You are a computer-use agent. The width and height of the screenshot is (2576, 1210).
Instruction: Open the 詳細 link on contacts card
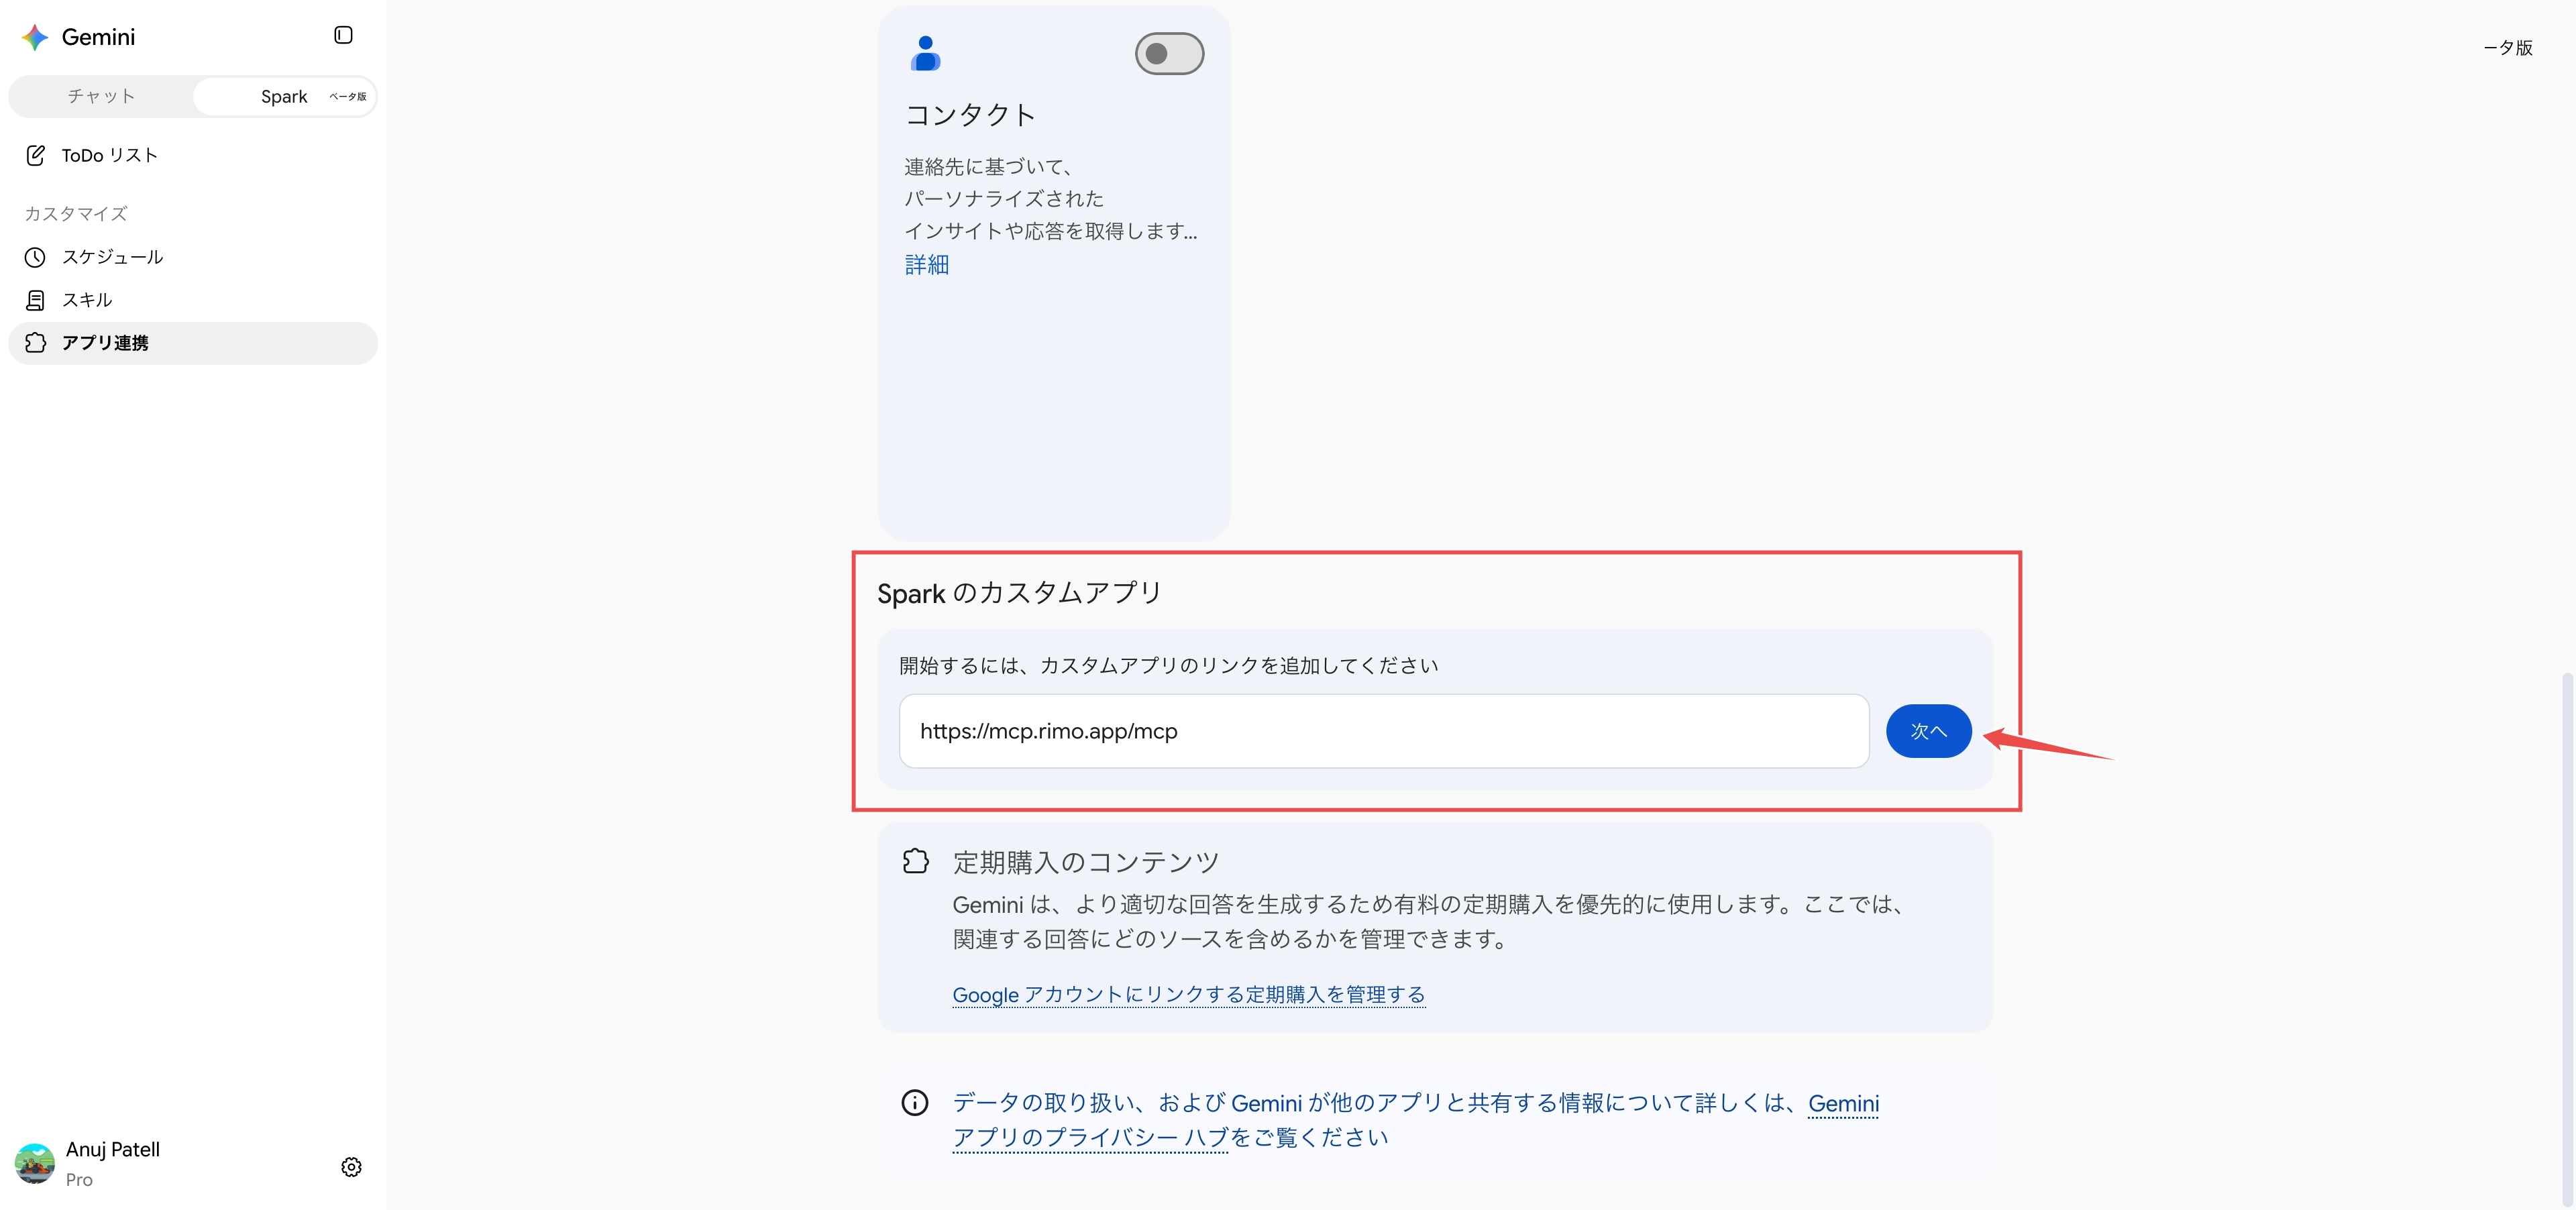coord(927,264)
